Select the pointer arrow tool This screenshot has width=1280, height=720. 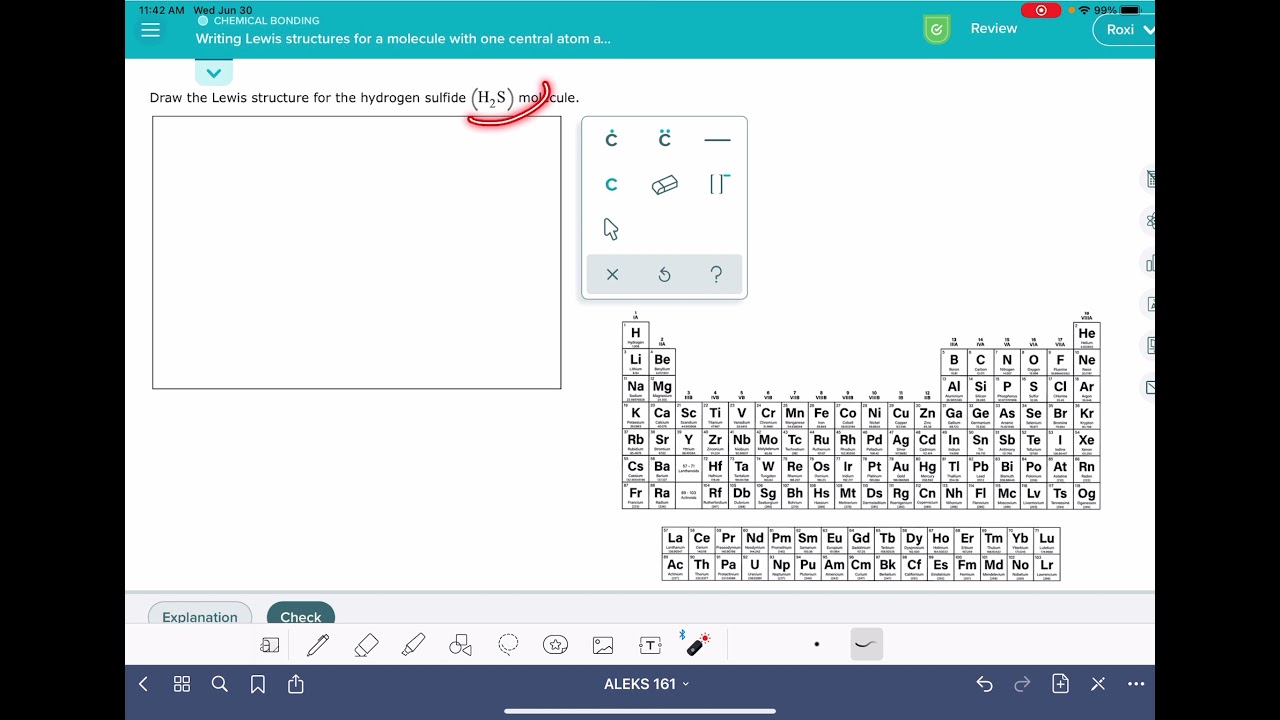(x=611, y=229)
